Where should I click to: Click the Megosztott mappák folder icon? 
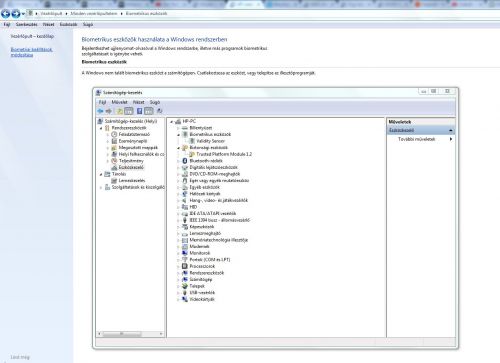(x=114, y=148)
